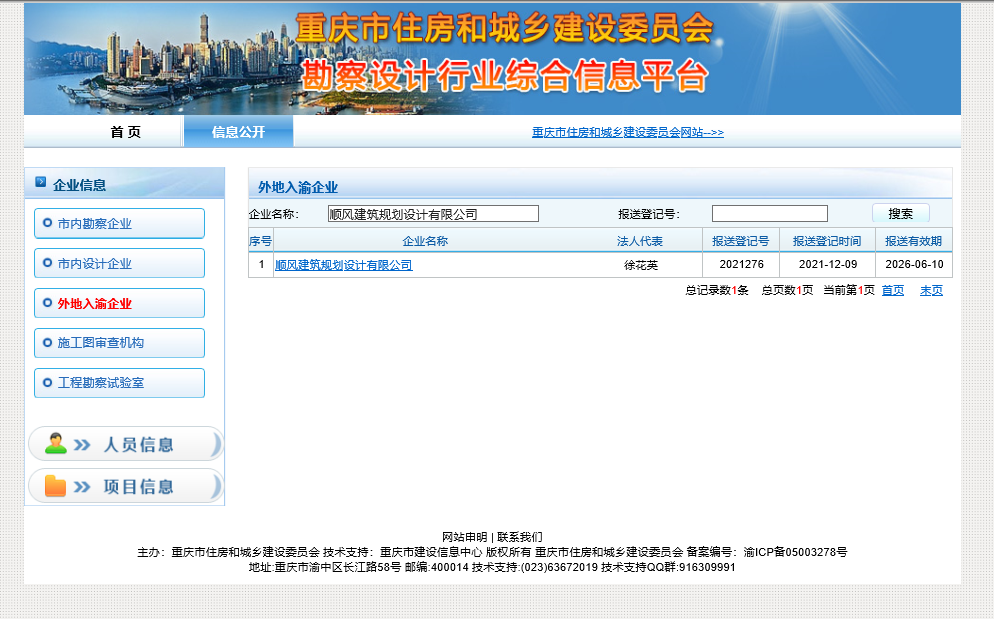The height and width of the screenshot is (619, 994).
Task: Switch to the 信息公开 tab
Action: coord(238,132)
